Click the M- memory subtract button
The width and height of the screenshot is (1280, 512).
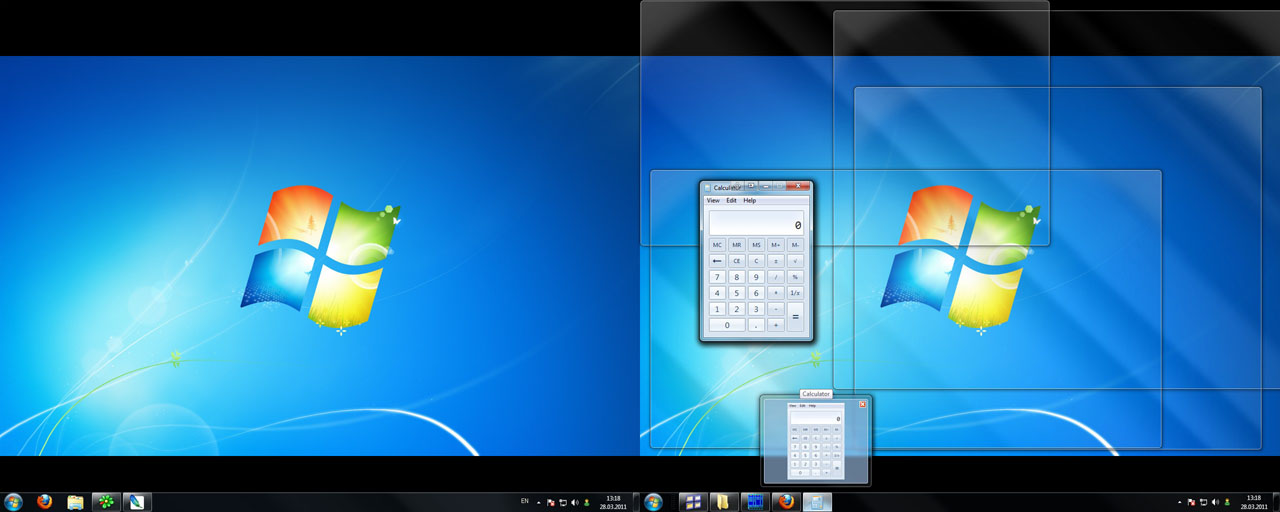pos(795,245)
